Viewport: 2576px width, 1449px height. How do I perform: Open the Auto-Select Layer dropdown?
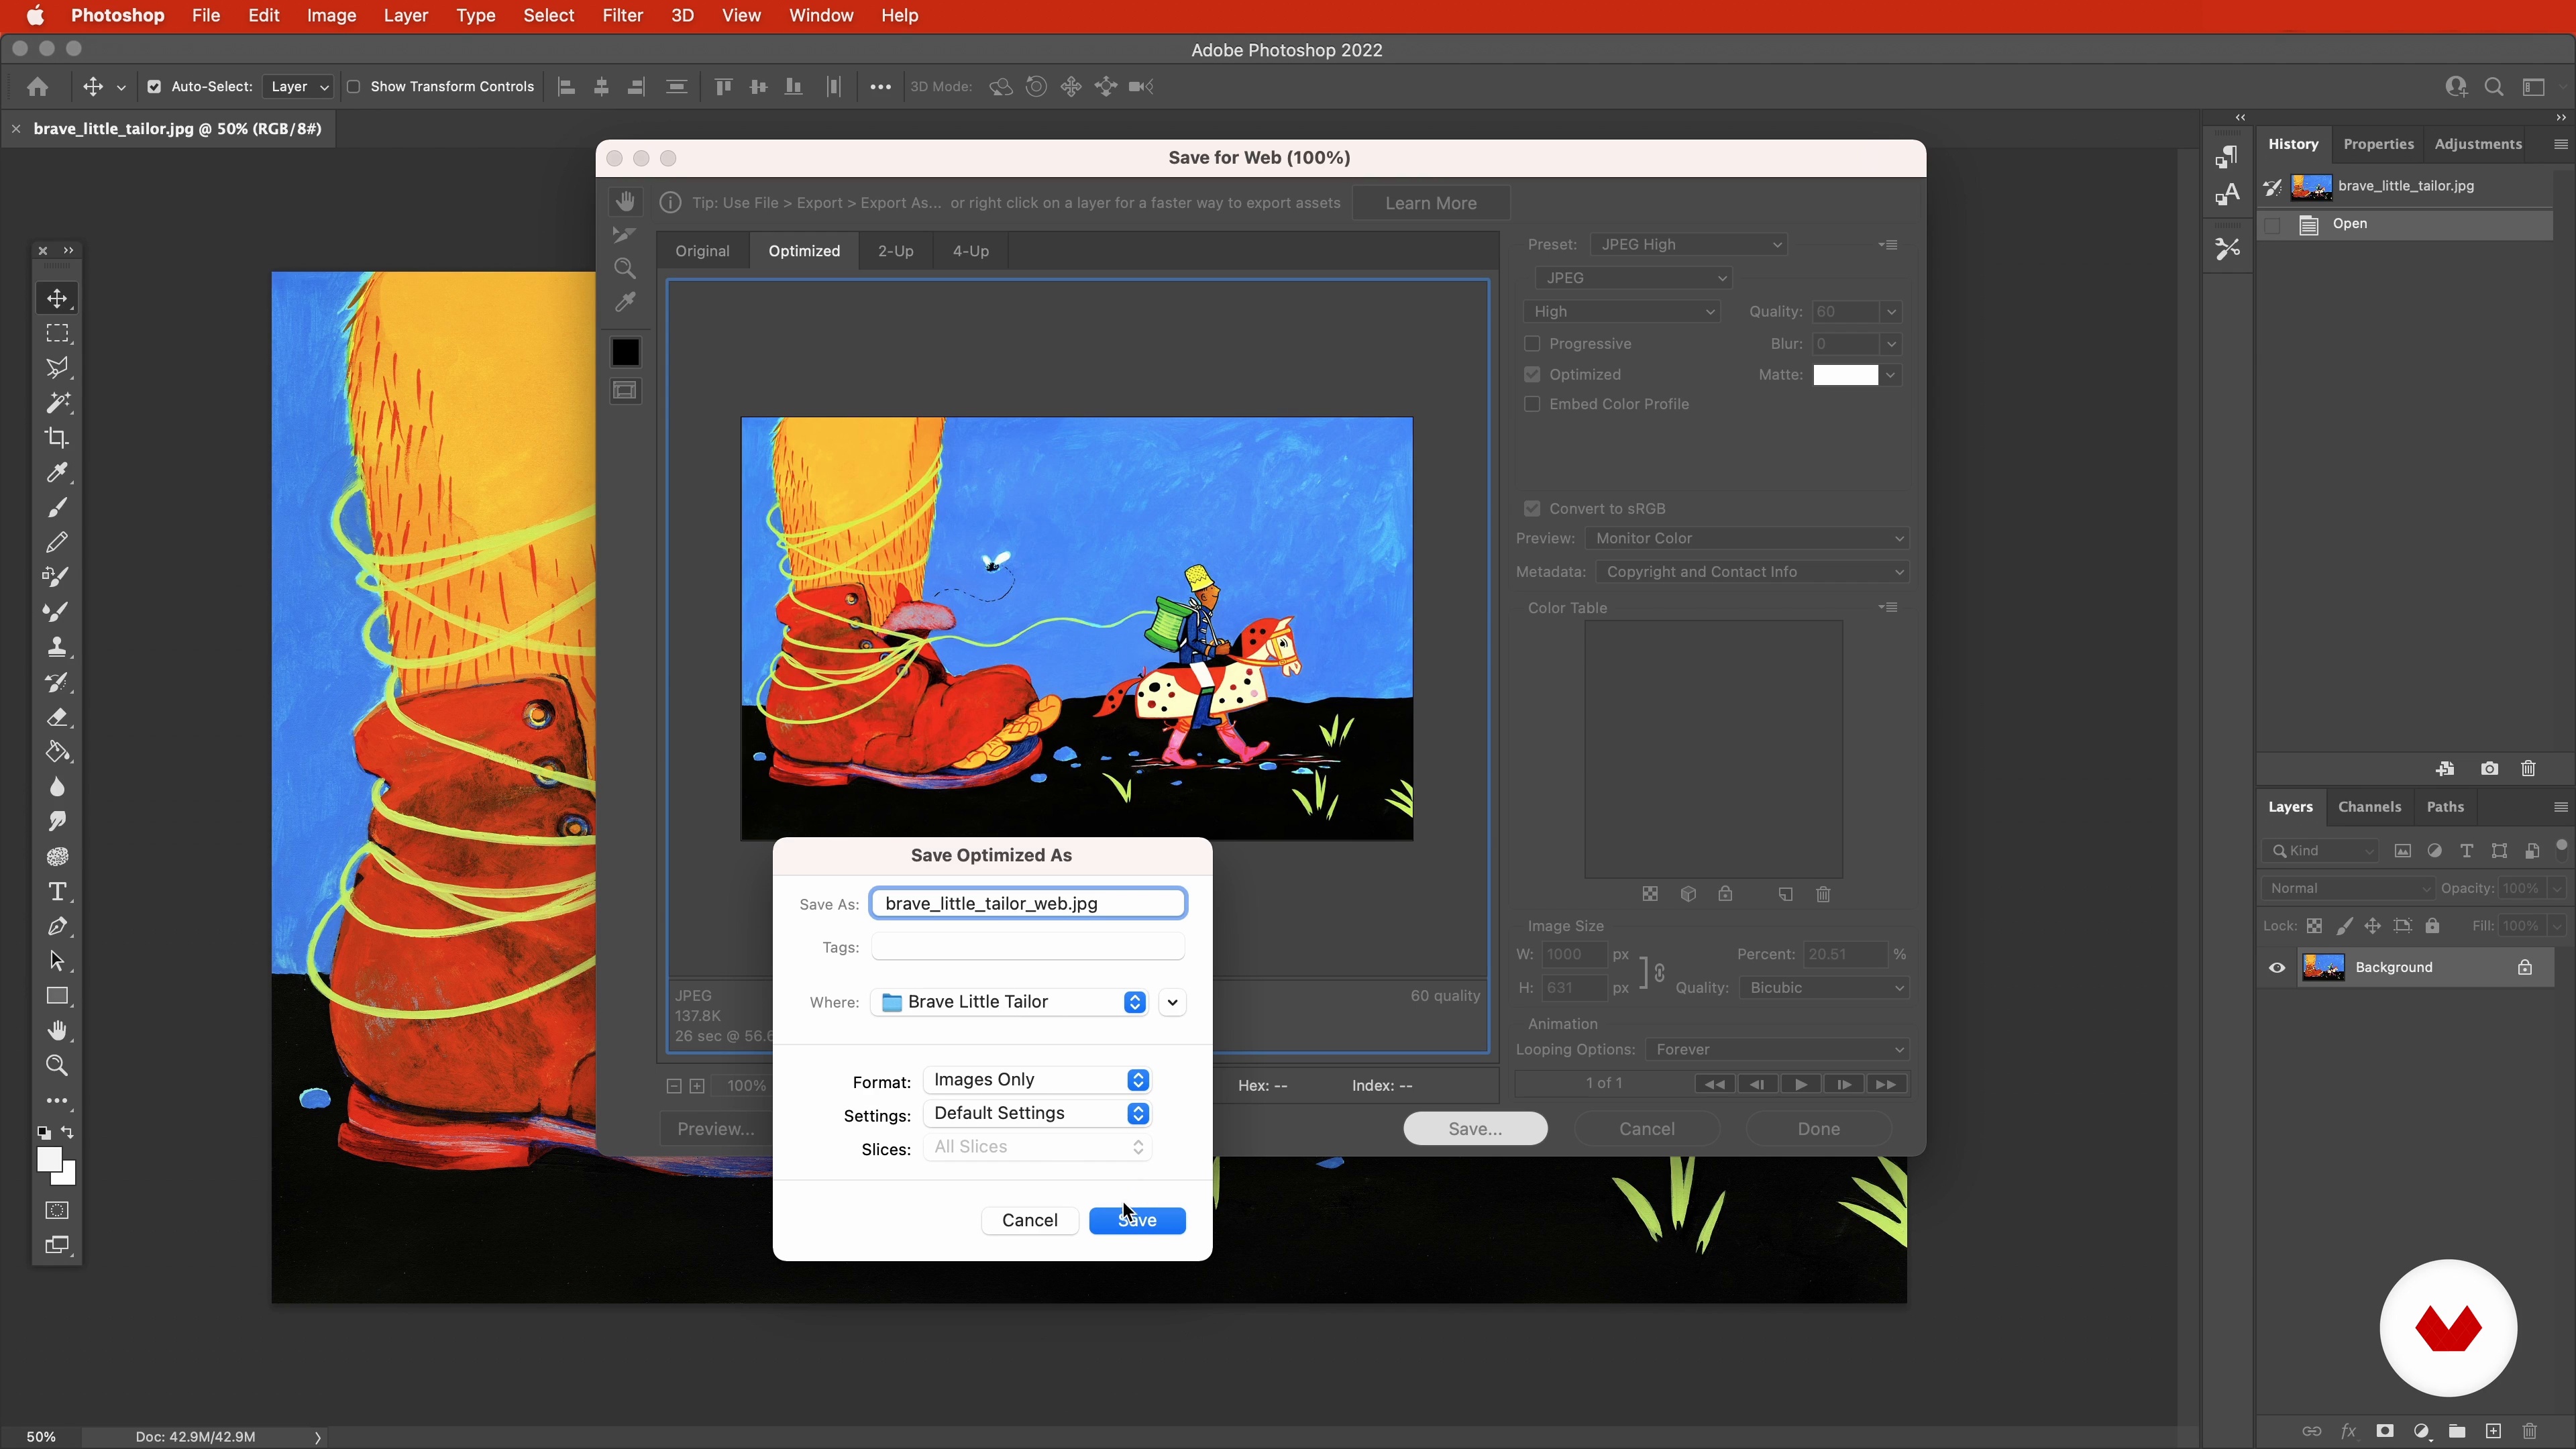click(x=297, y=87)
